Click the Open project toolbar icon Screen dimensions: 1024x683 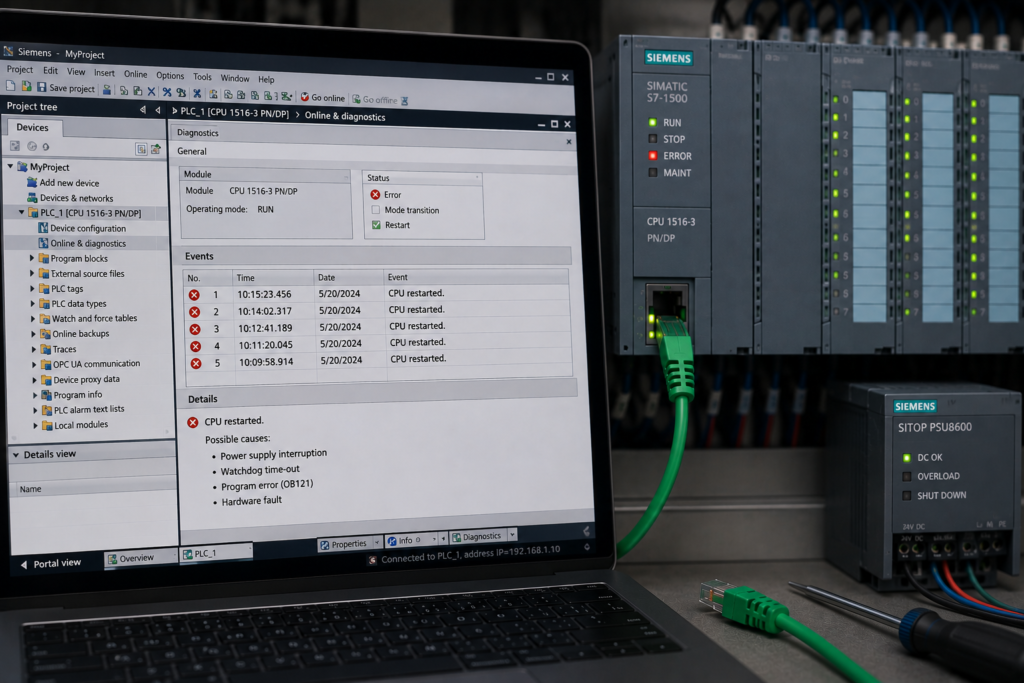26,86
